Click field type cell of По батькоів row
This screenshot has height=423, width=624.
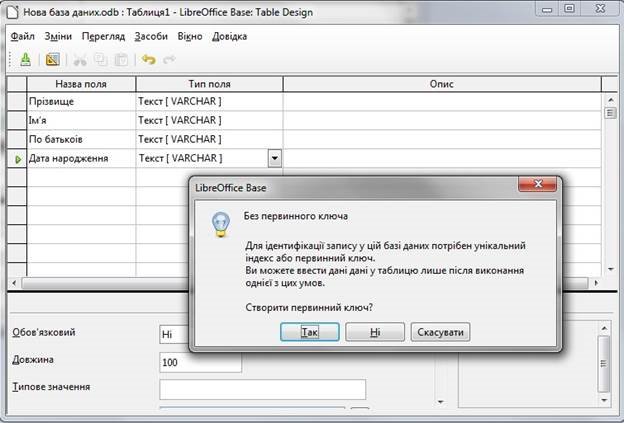click(x=209, y=139)
